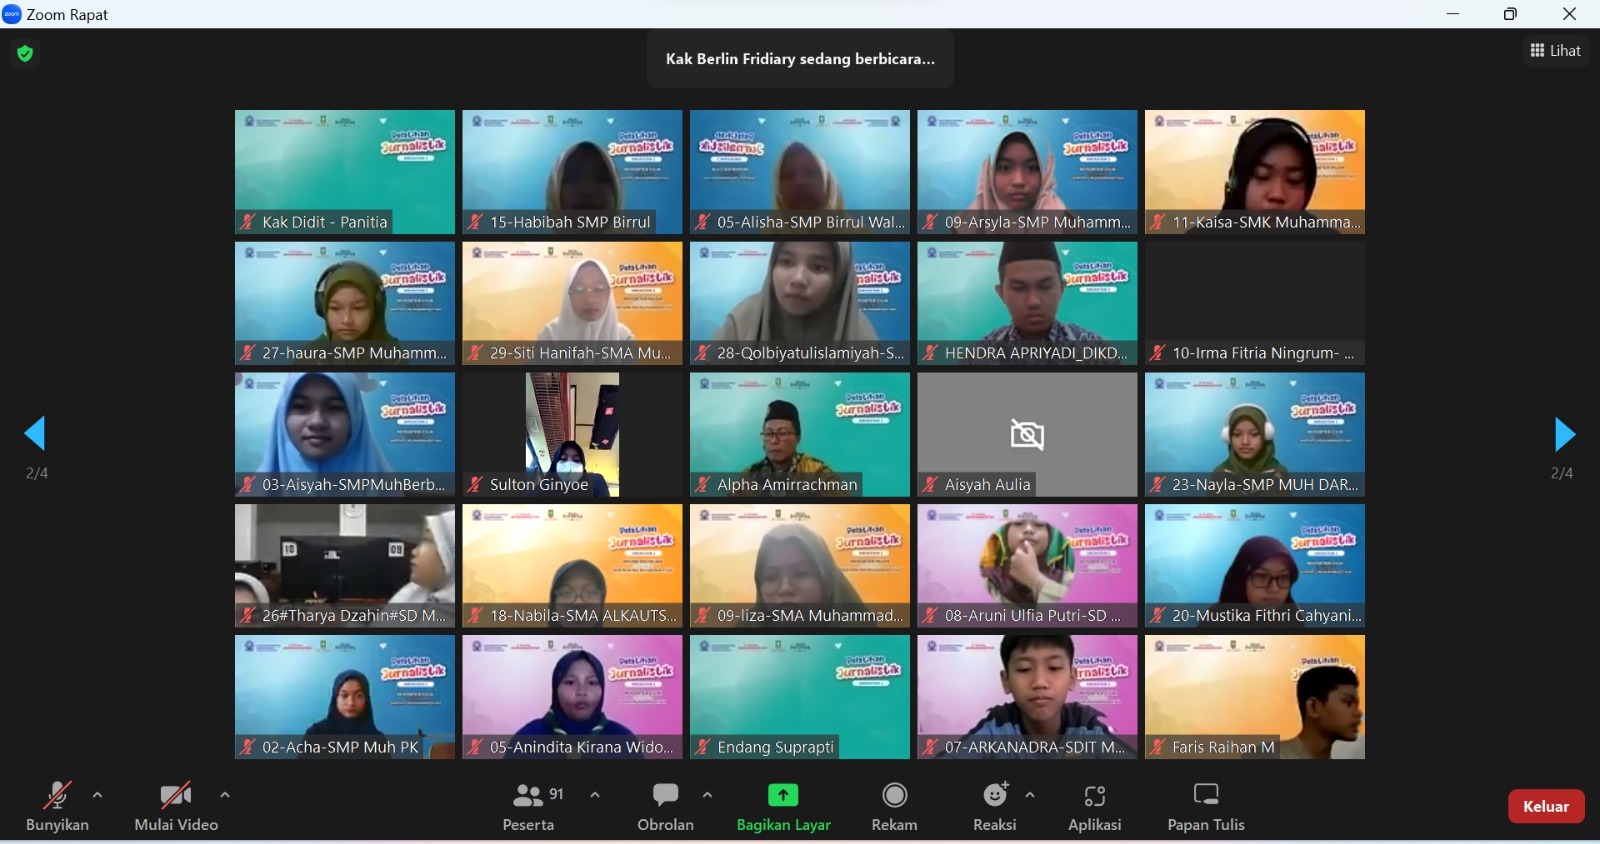This screenshot has height=844, width=1600.
Task: Click muted mic icon on 09-Arsyla tile
Action: [x=931, y=222]
